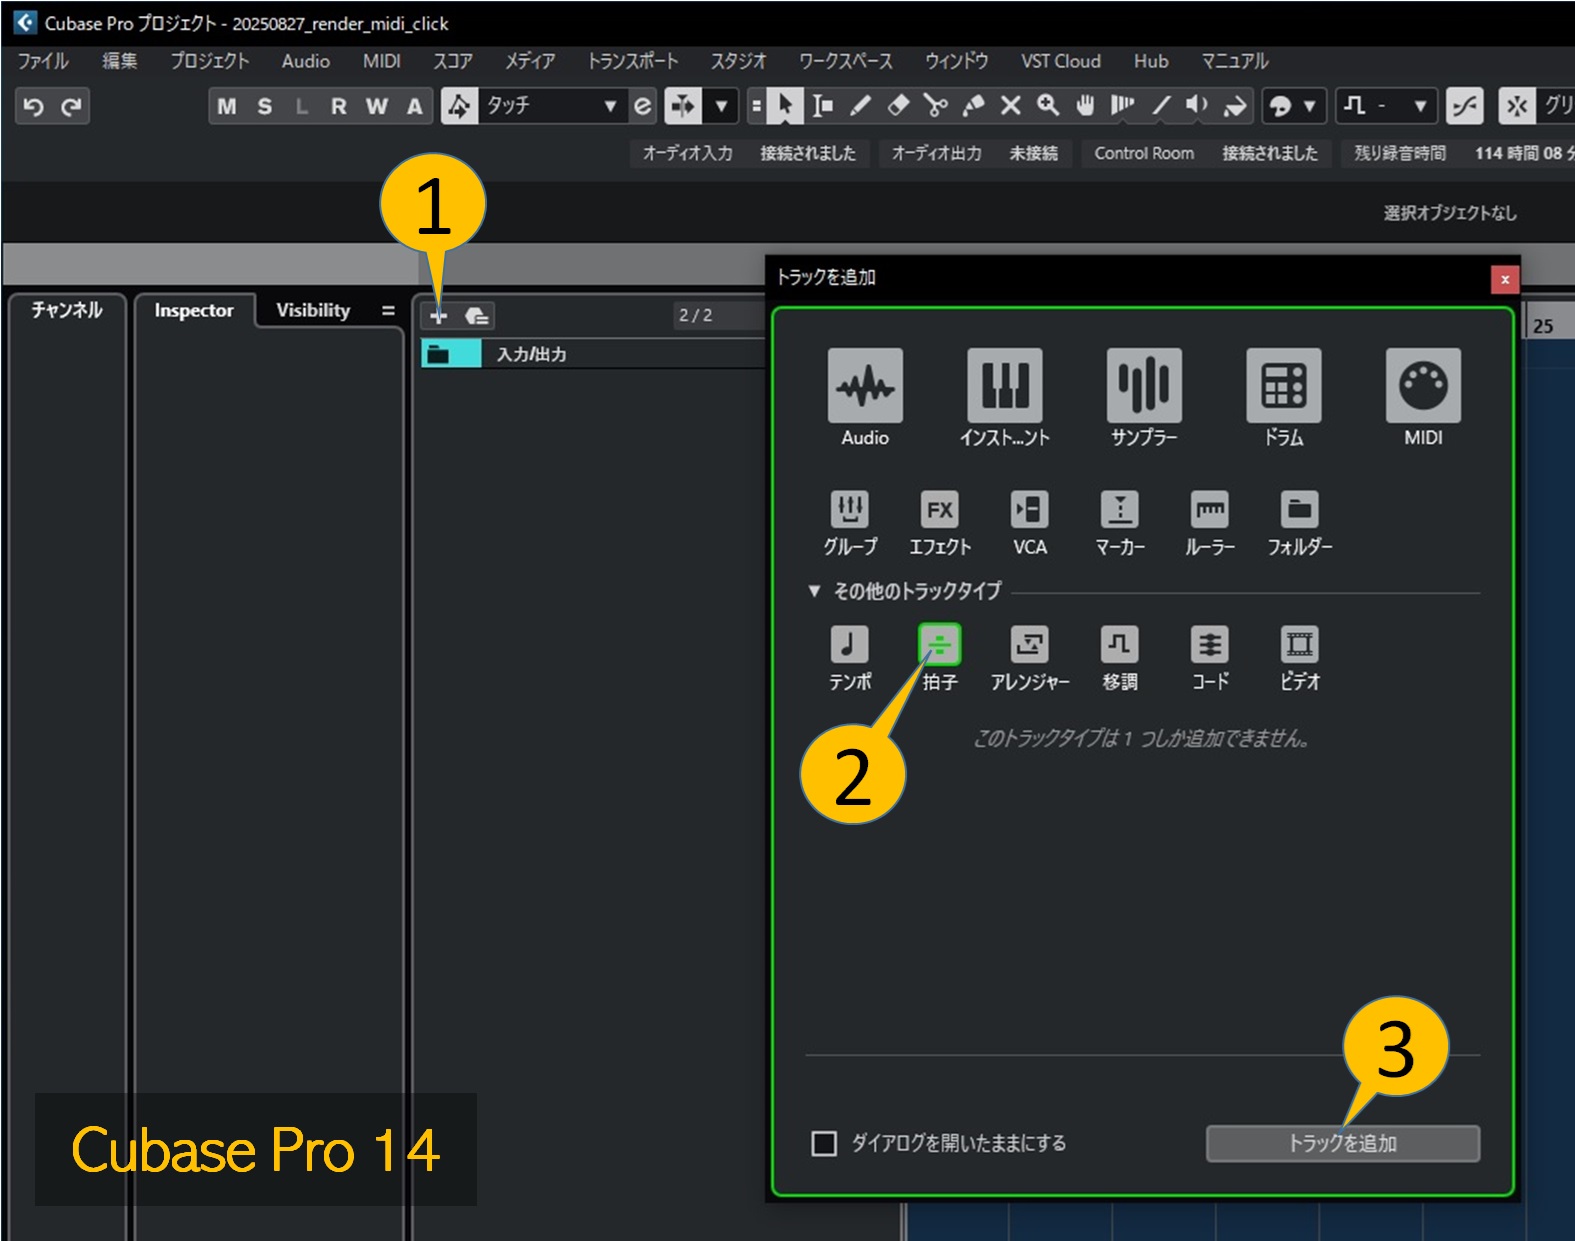
Task: Choose the テンポ track type
Action: click(x=850, y=658)
